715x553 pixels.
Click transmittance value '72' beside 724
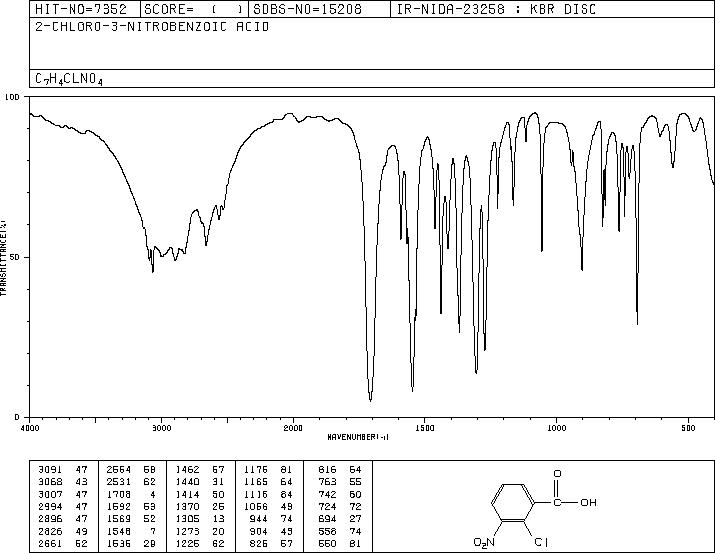coord(355,506)
